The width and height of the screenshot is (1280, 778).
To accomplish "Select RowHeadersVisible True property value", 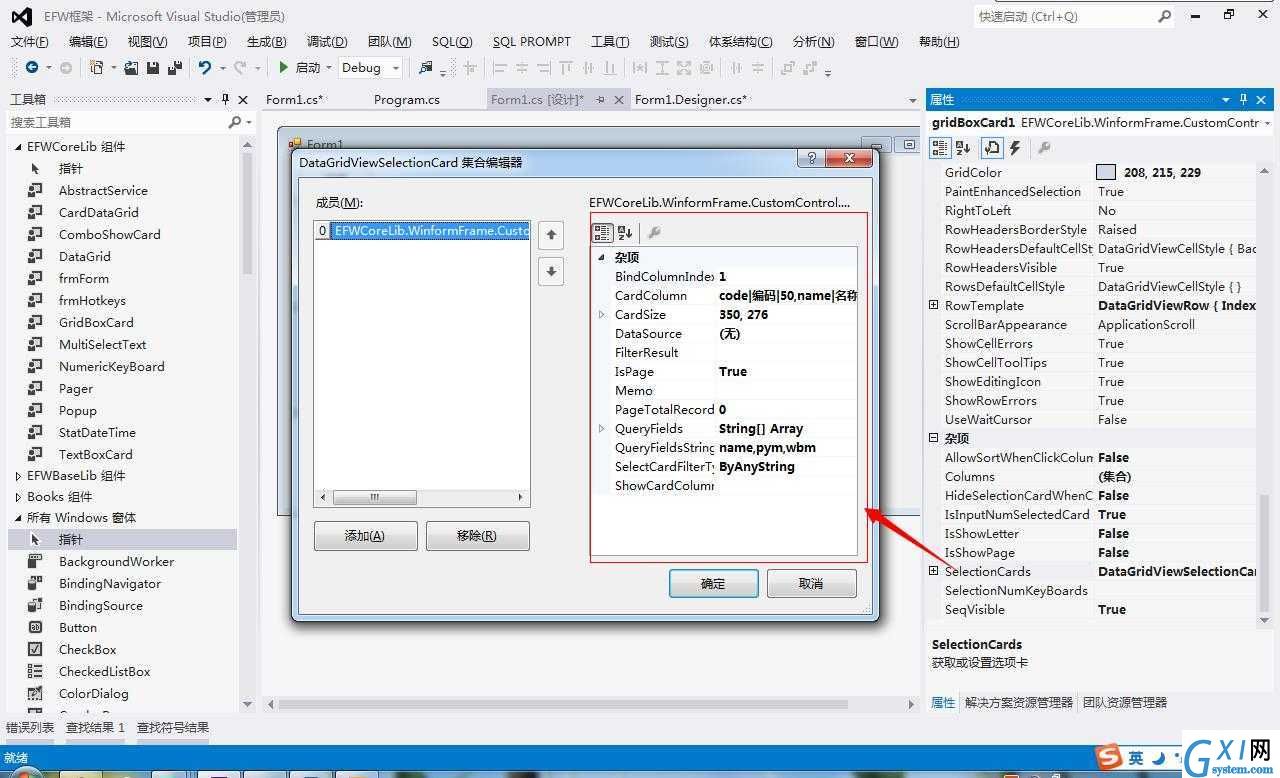I will click(1111, 267).
